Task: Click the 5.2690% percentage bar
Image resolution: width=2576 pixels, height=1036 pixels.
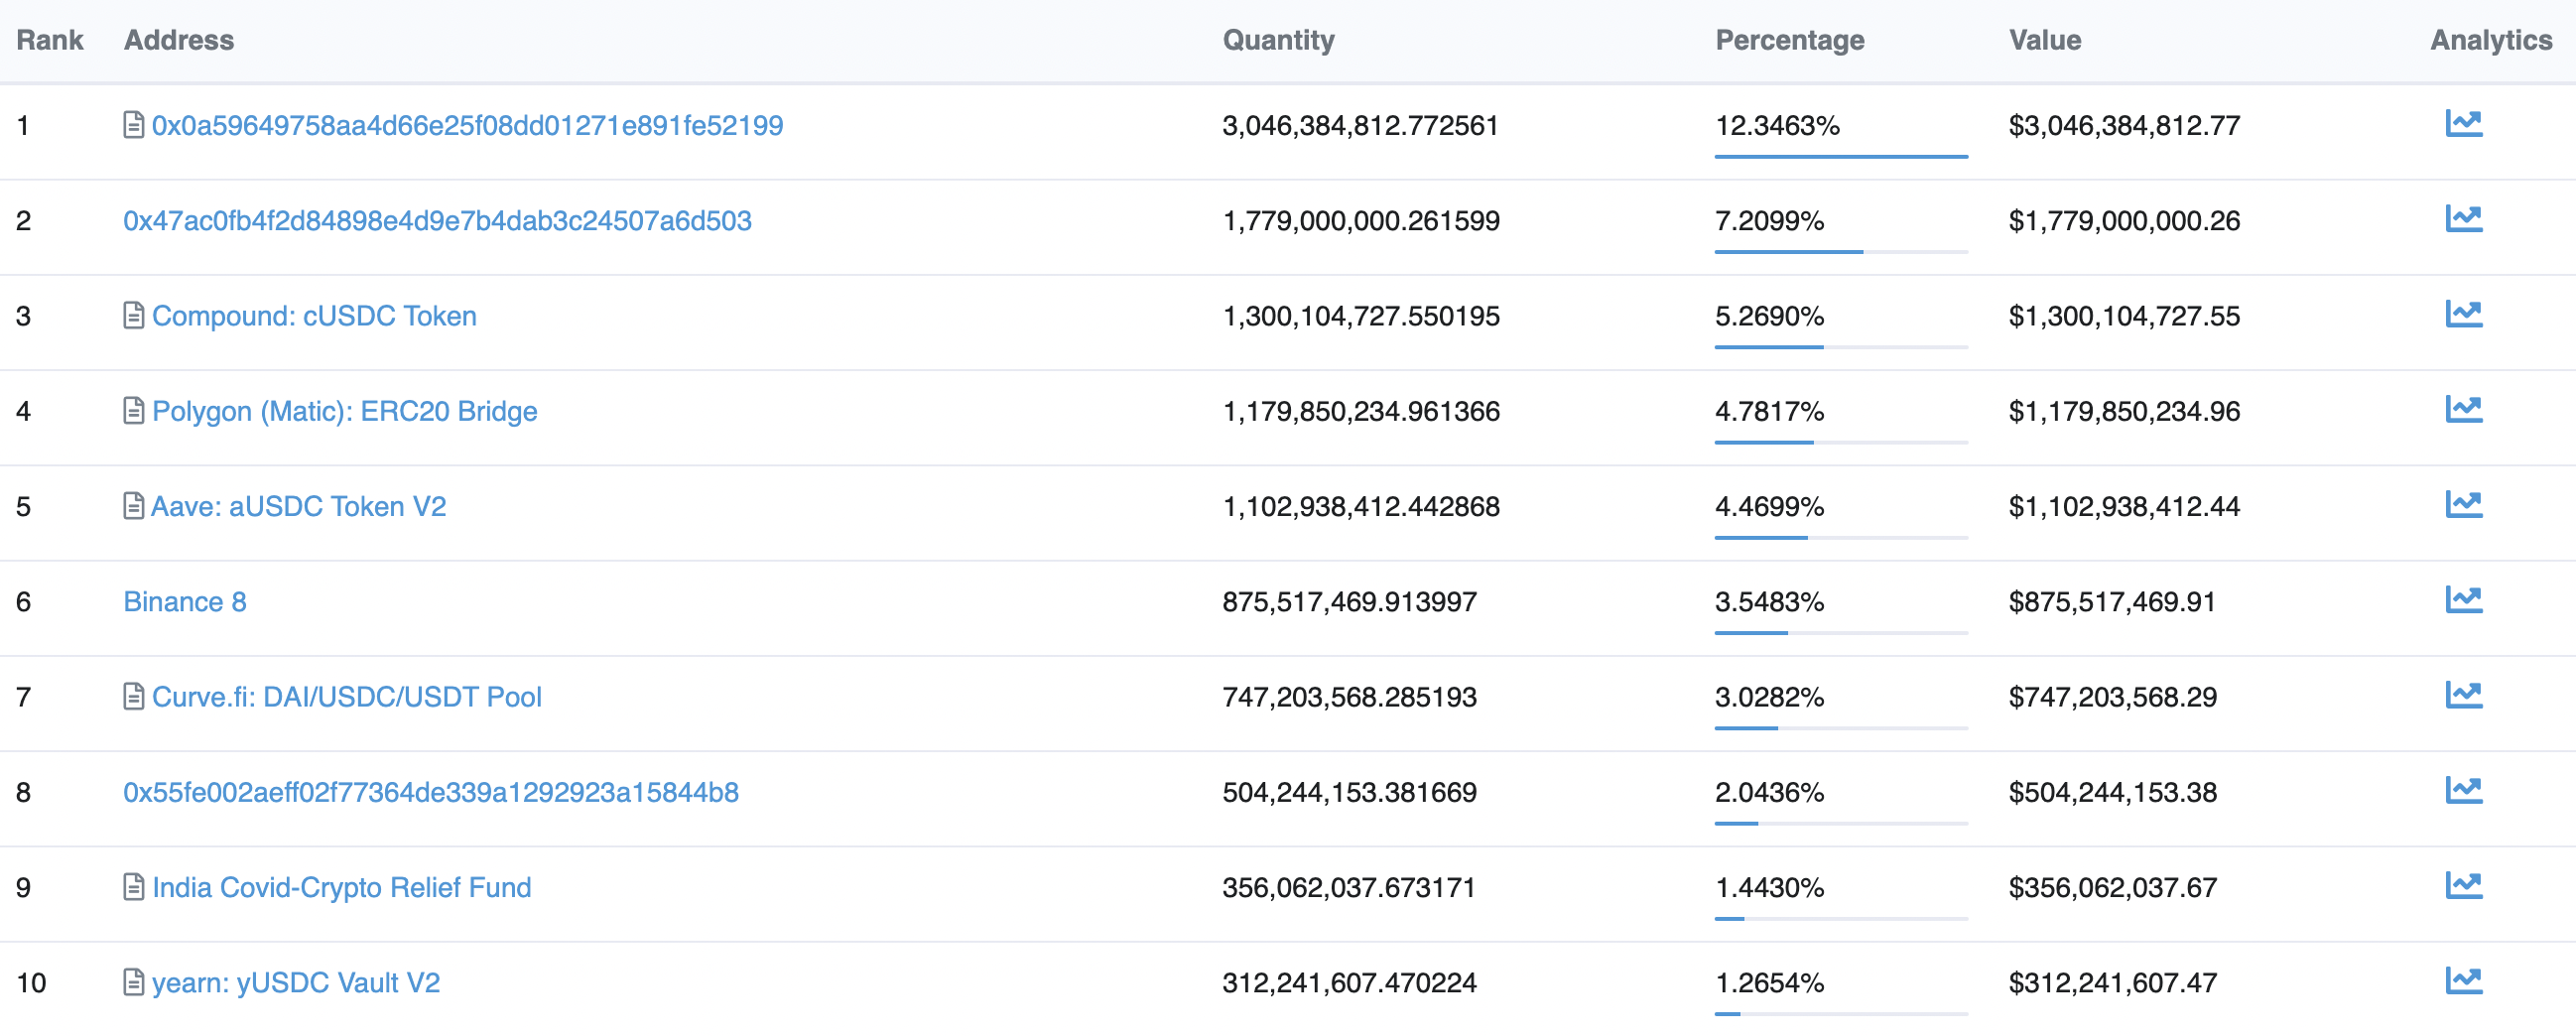Action: [x=1841, y=347]
